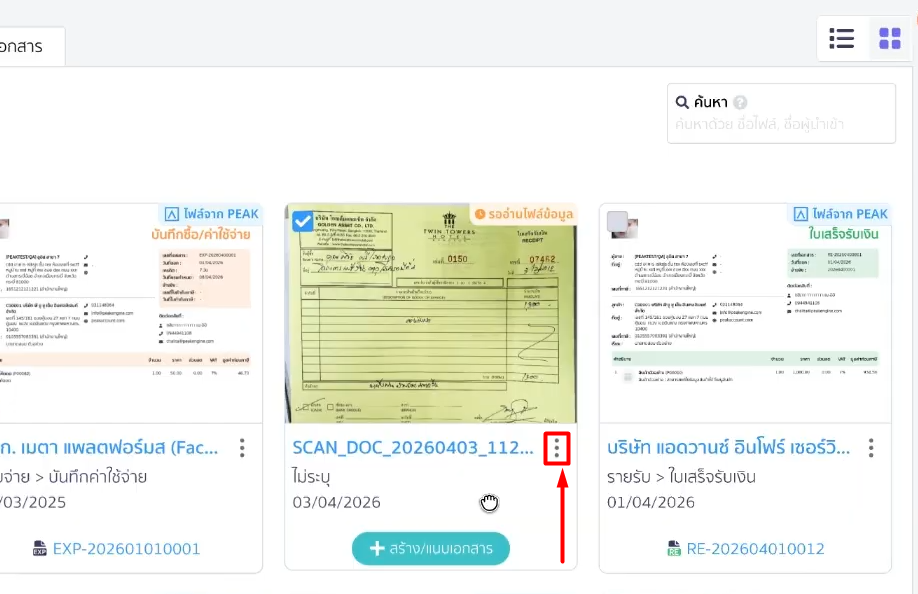Image resolution: width=918 pixels, height=594 pixels.
Task: Open three-dot menu for เมตา แพลตฟอร์มส card
Action: pyautogui.click(x=242, y=448)
